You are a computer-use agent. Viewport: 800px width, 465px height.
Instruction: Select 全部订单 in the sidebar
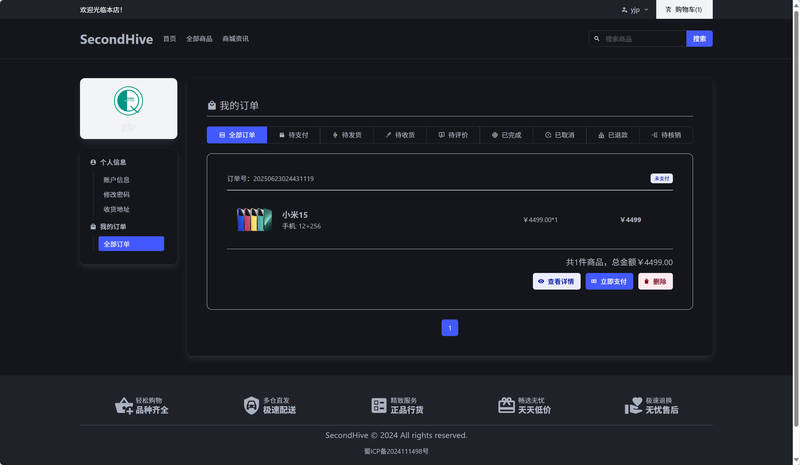coord(131,244)
